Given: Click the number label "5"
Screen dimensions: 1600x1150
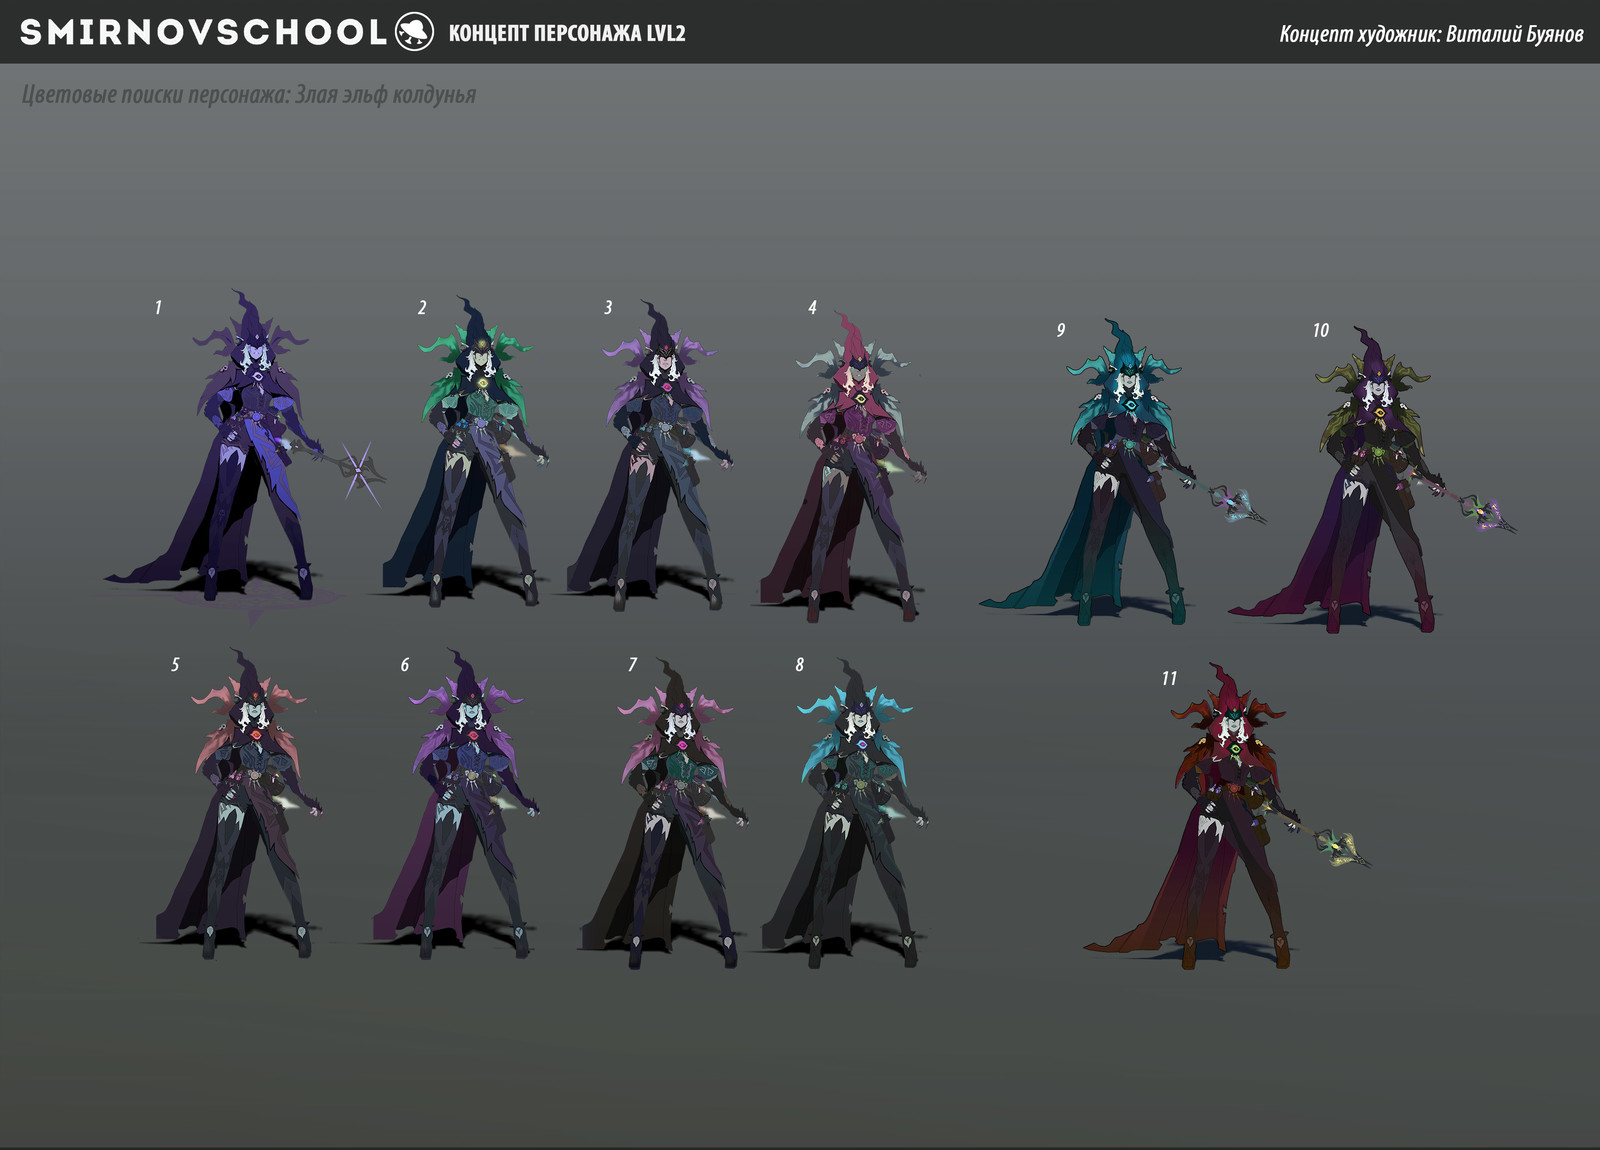Looking at the screenshot, I should coord(175,664).
